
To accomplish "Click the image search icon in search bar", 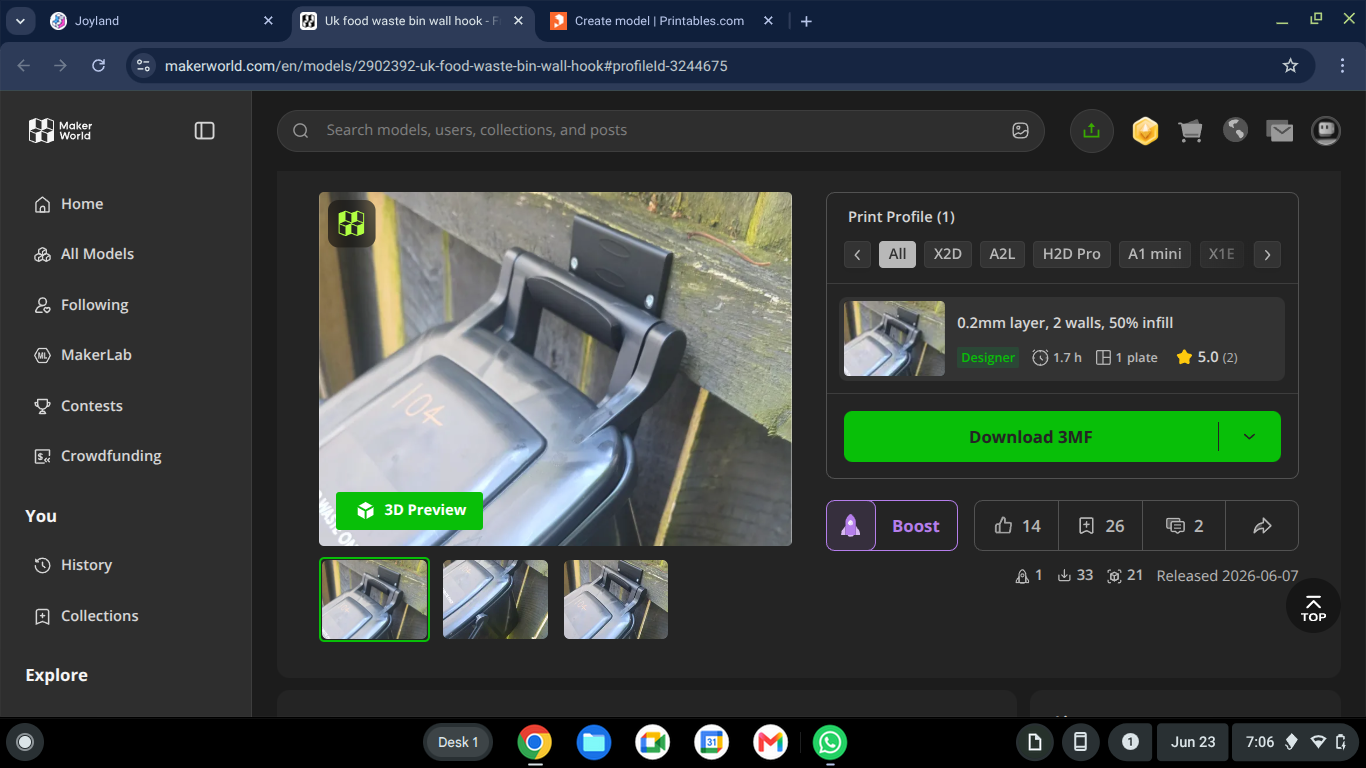I will pyautogui.click(x=1020, y=131).
